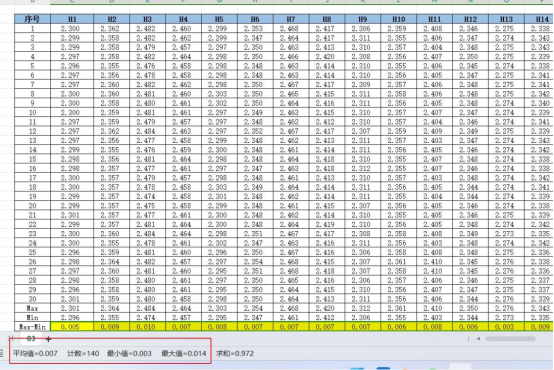The height and width of the screenshot is (370, 554).
Task: Add a new sheet with the plus icon
Action: click(48, 339)
